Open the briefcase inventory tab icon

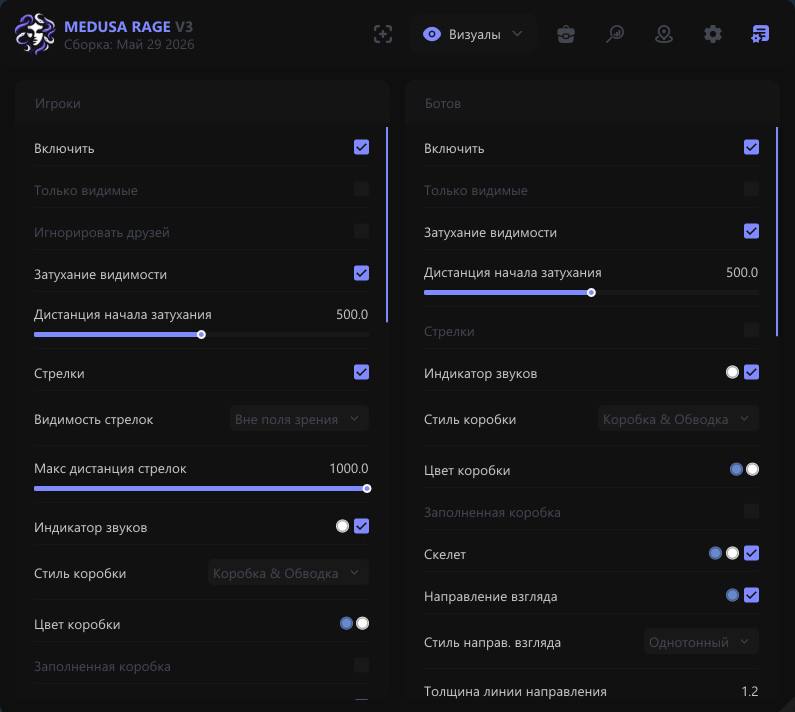click(566, 34)
